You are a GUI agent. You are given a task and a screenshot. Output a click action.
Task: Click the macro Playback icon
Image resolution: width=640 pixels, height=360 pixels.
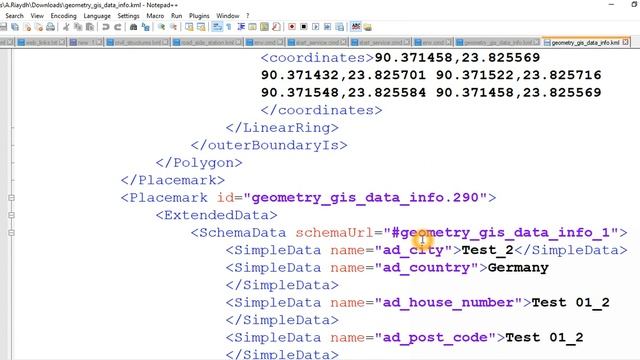coord(316,27)
